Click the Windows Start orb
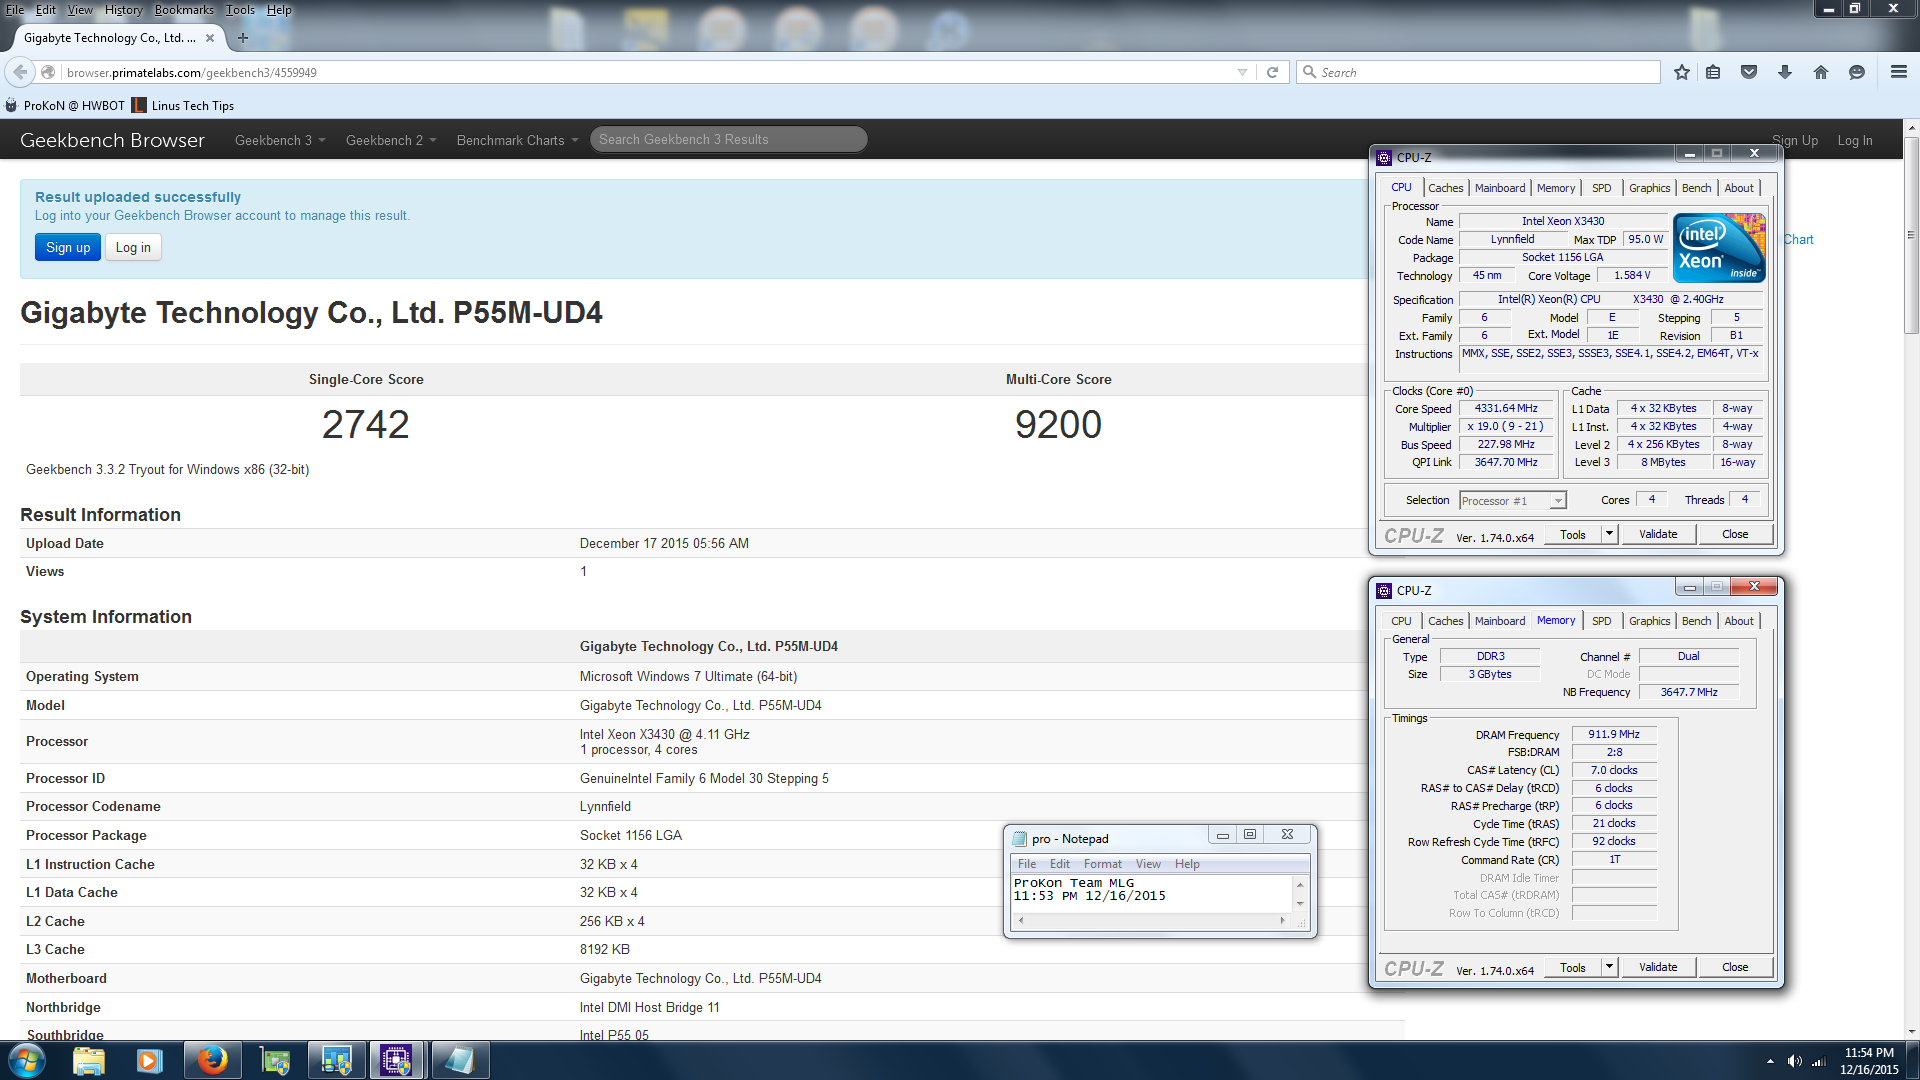The width and height of the screenshot is (1920, 1080). (27, 1060)
